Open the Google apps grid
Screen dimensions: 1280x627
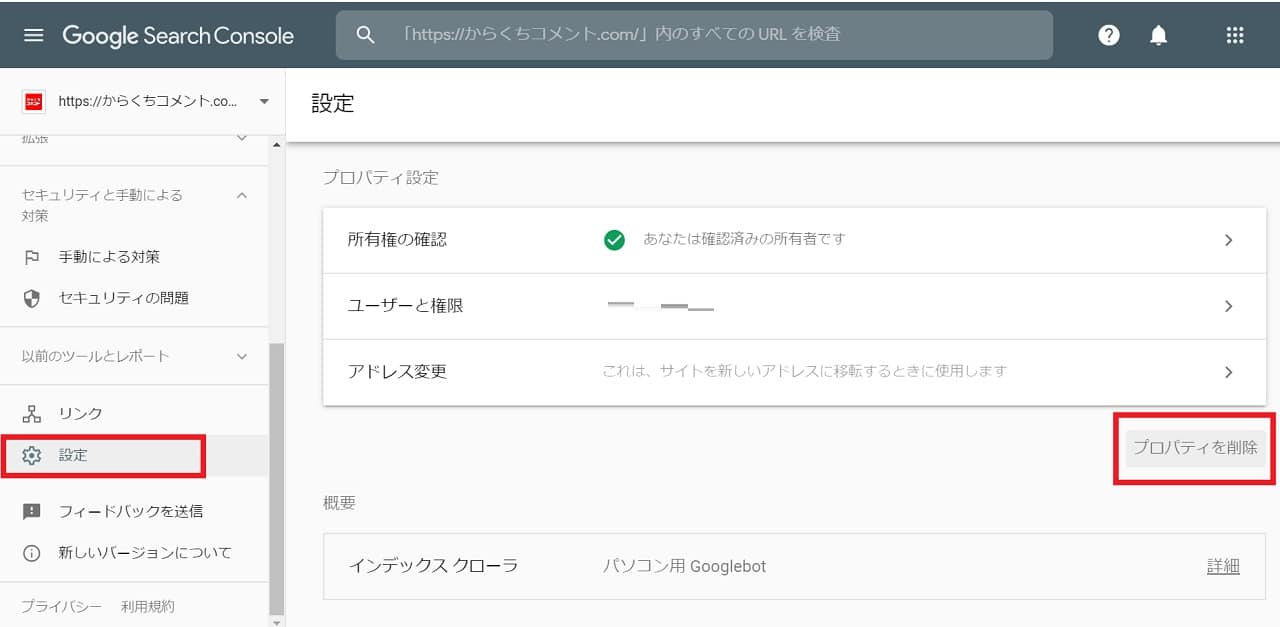(1235, 35)
